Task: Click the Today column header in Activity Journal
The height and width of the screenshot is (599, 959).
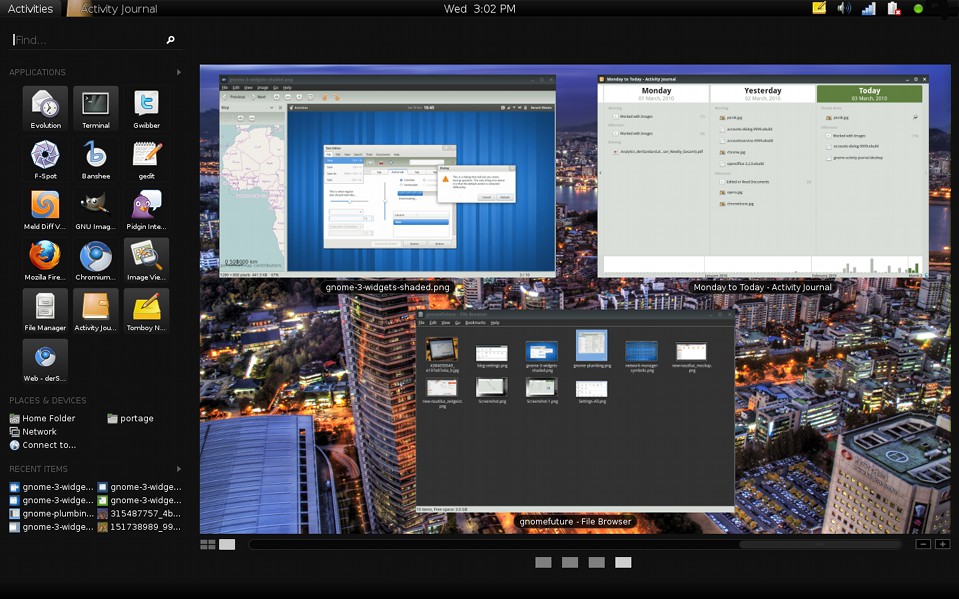Action: coord(869,93)
